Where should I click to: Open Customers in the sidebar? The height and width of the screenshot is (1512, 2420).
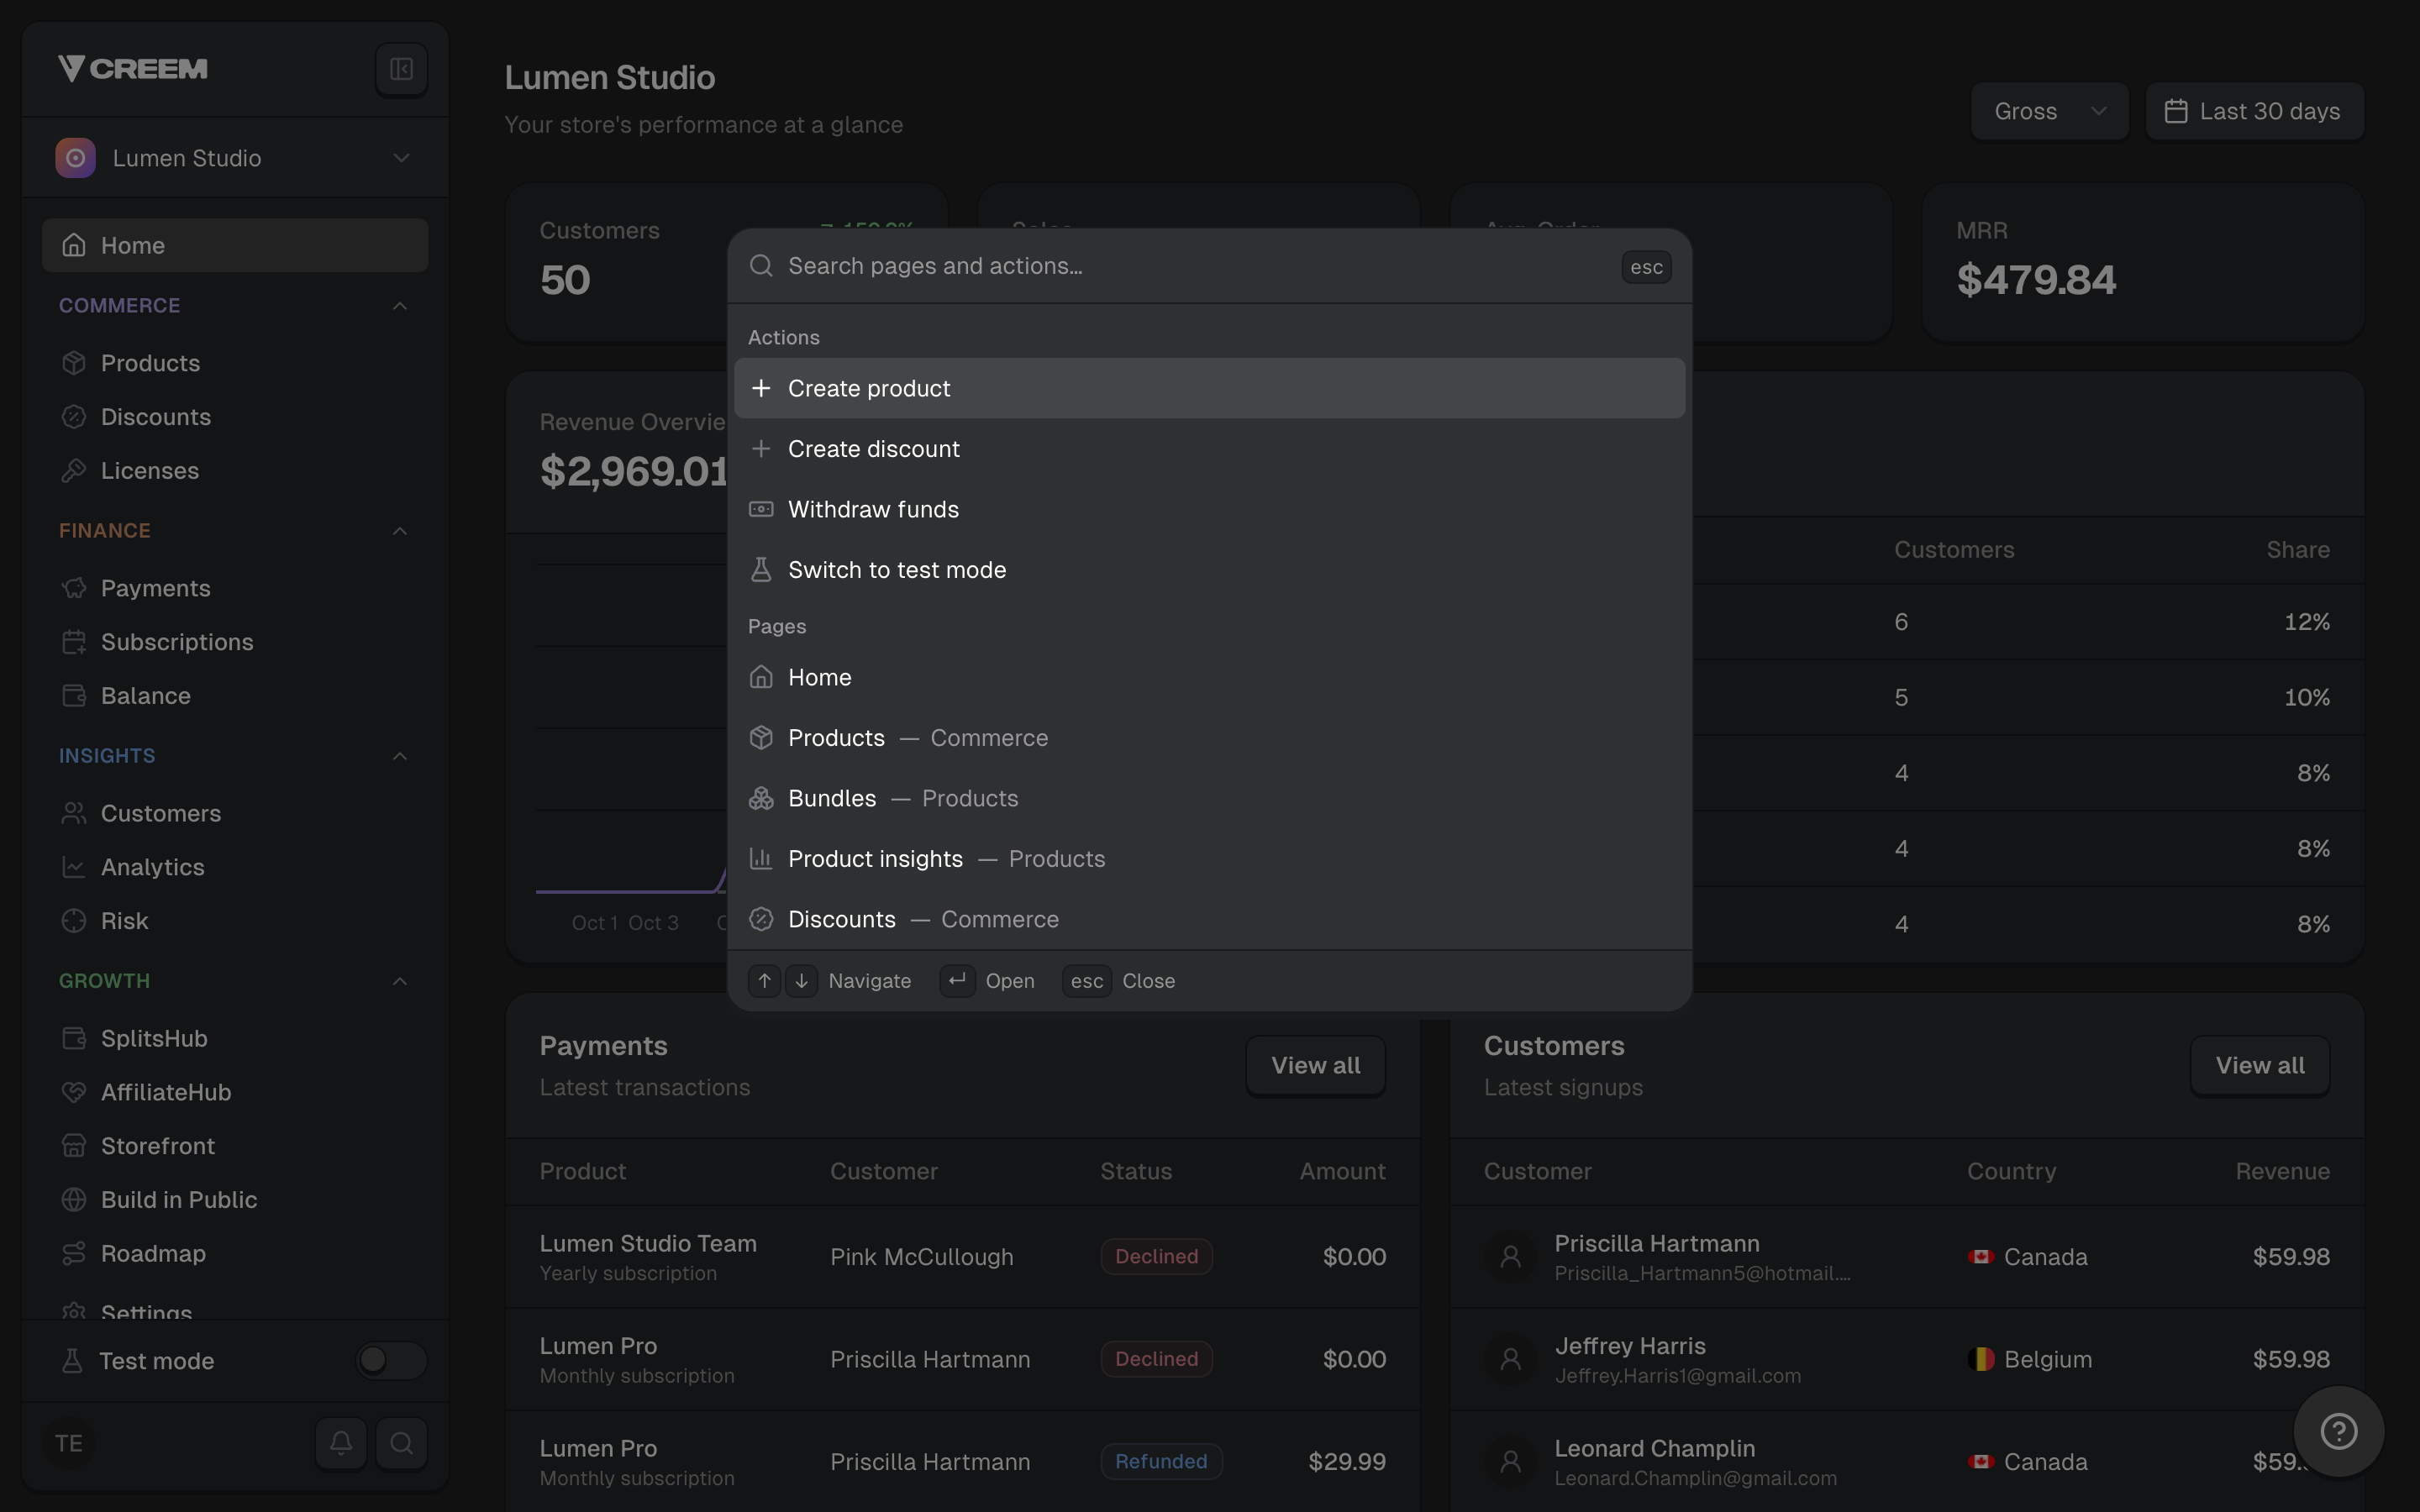[235, 814]
